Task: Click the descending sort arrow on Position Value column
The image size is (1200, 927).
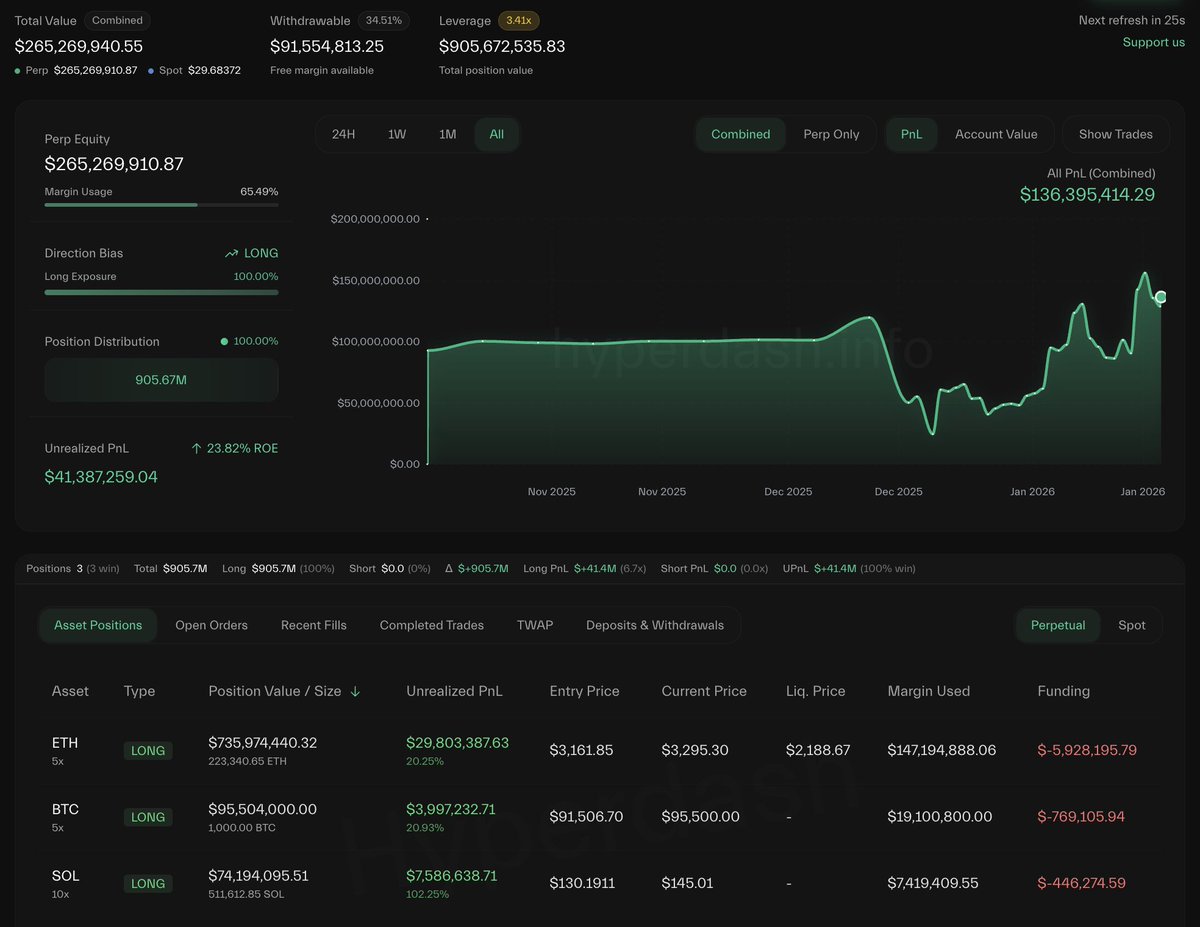Action: [357, 690]
